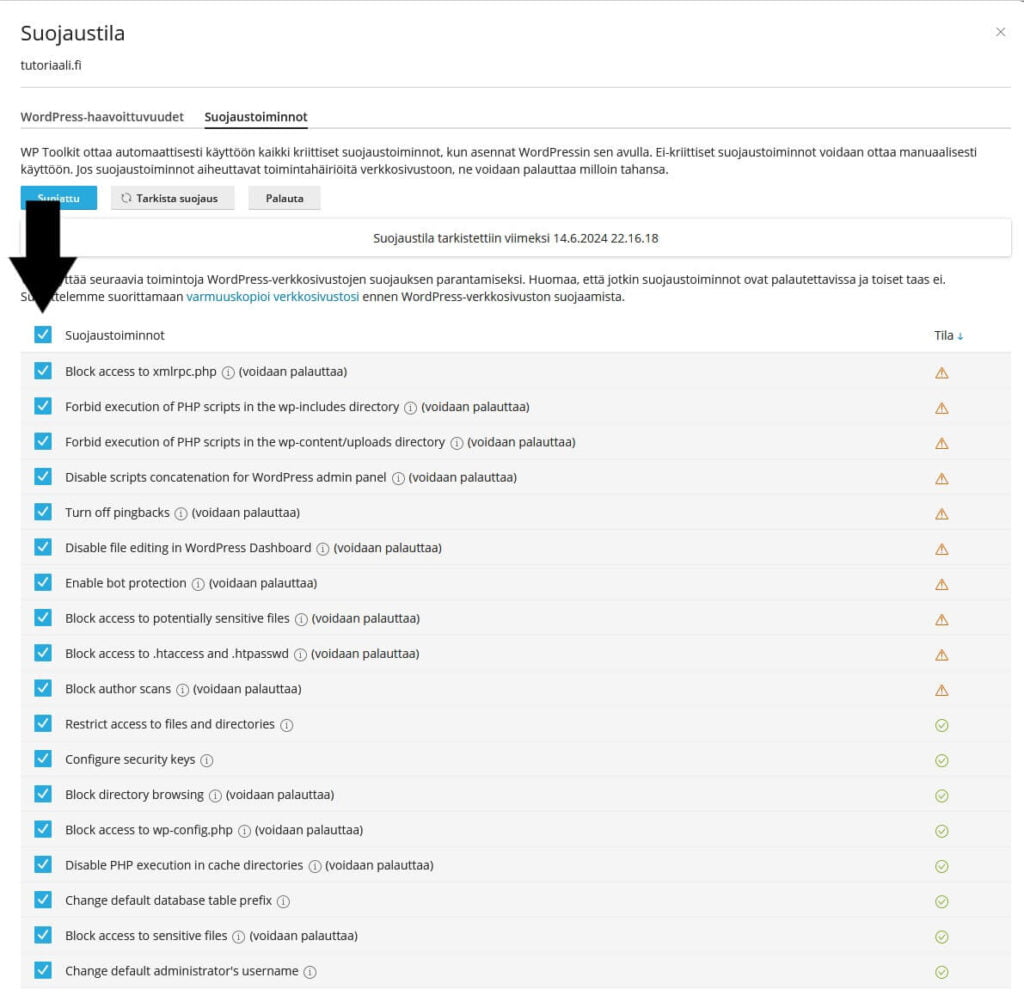Screen dimensions: 1024x1008
Task: Uncheck Block access to sensitive files checkbox
Action: click(x=43, y=936)
